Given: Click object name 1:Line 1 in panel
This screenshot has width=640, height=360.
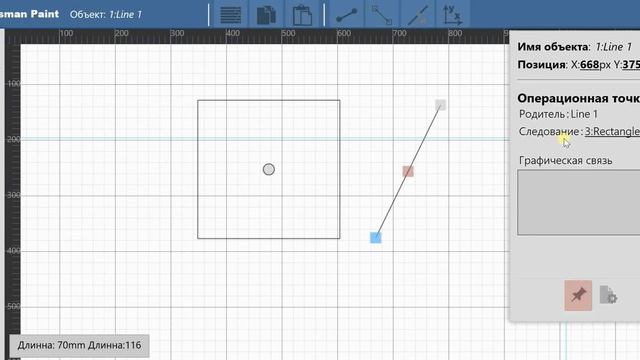Looking at the screenshot, I should 613,47.
